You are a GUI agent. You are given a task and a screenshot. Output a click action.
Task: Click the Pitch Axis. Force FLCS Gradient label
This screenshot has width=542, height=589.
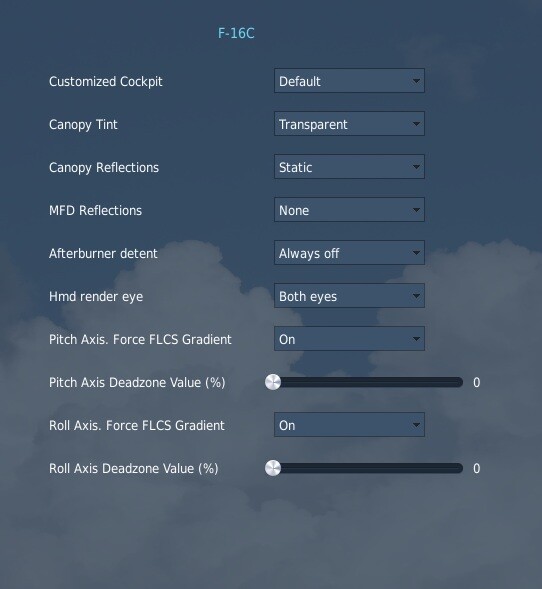click(140, 340)
